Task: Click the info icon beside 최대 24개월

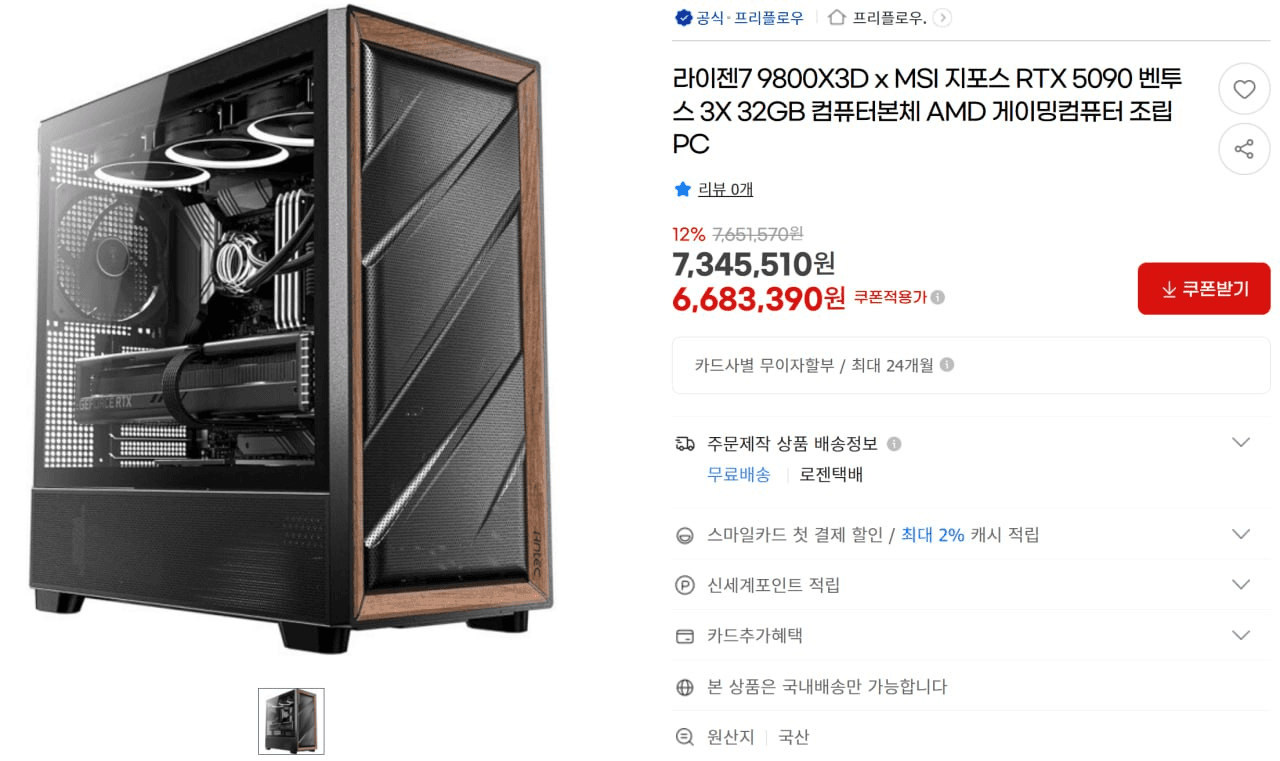Action: coord(947,365)
